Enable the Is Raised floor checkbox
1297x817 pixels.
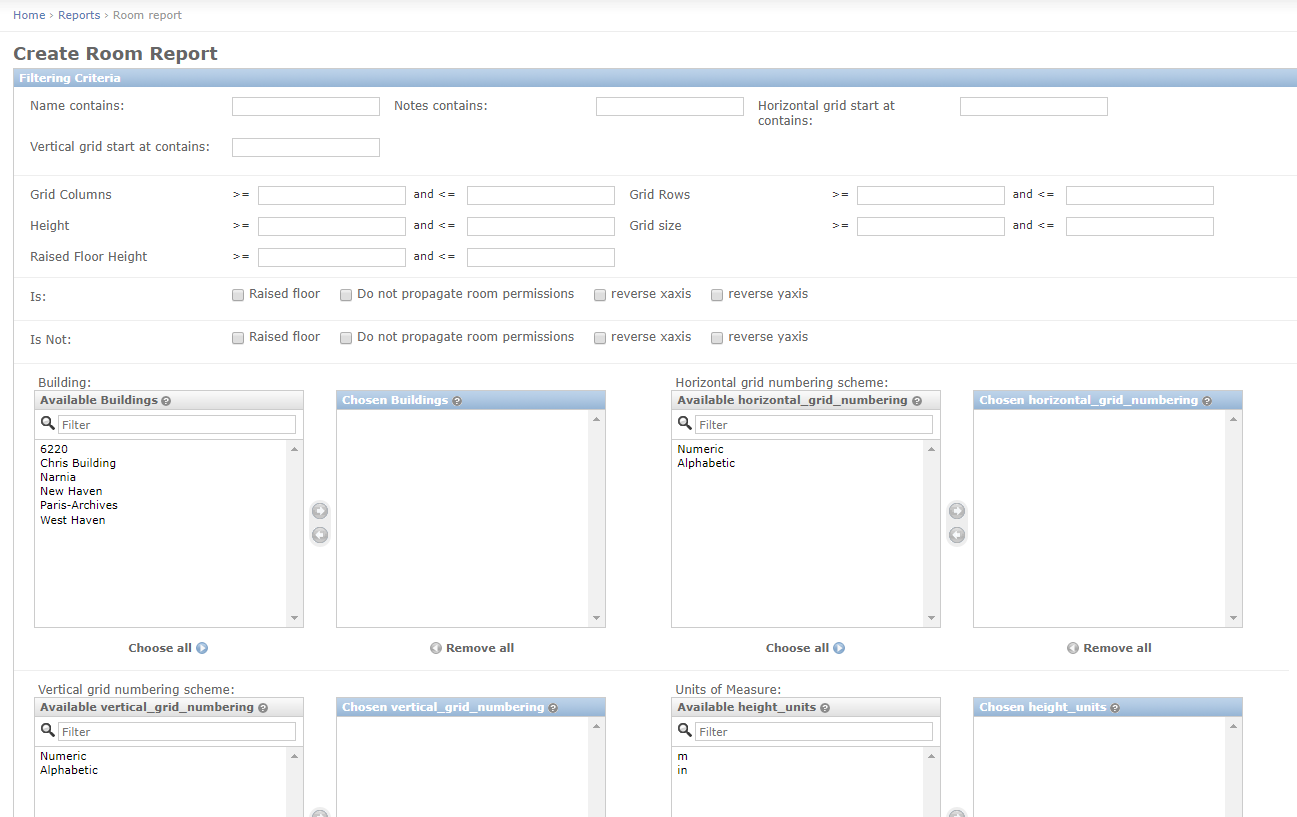[x=238, y=295]
